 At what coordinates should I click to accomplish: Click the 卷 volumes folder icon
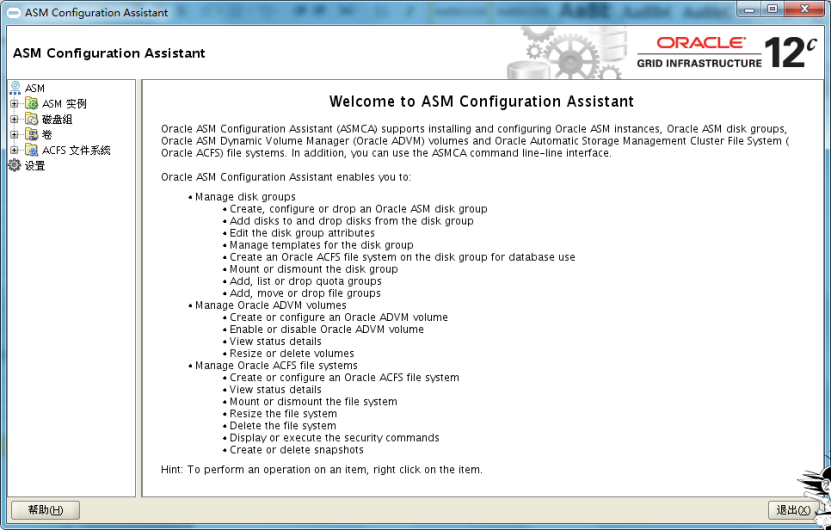click(x=32, y=135)
